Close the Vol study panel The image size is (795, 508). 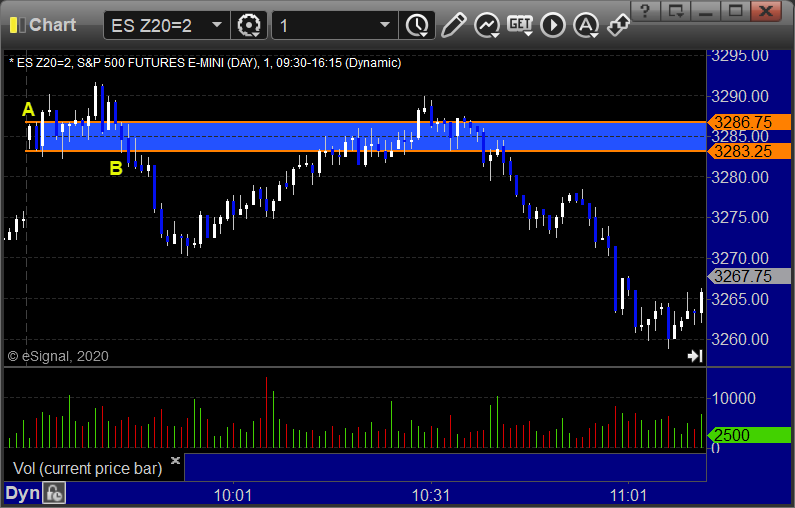pos(175,460)
